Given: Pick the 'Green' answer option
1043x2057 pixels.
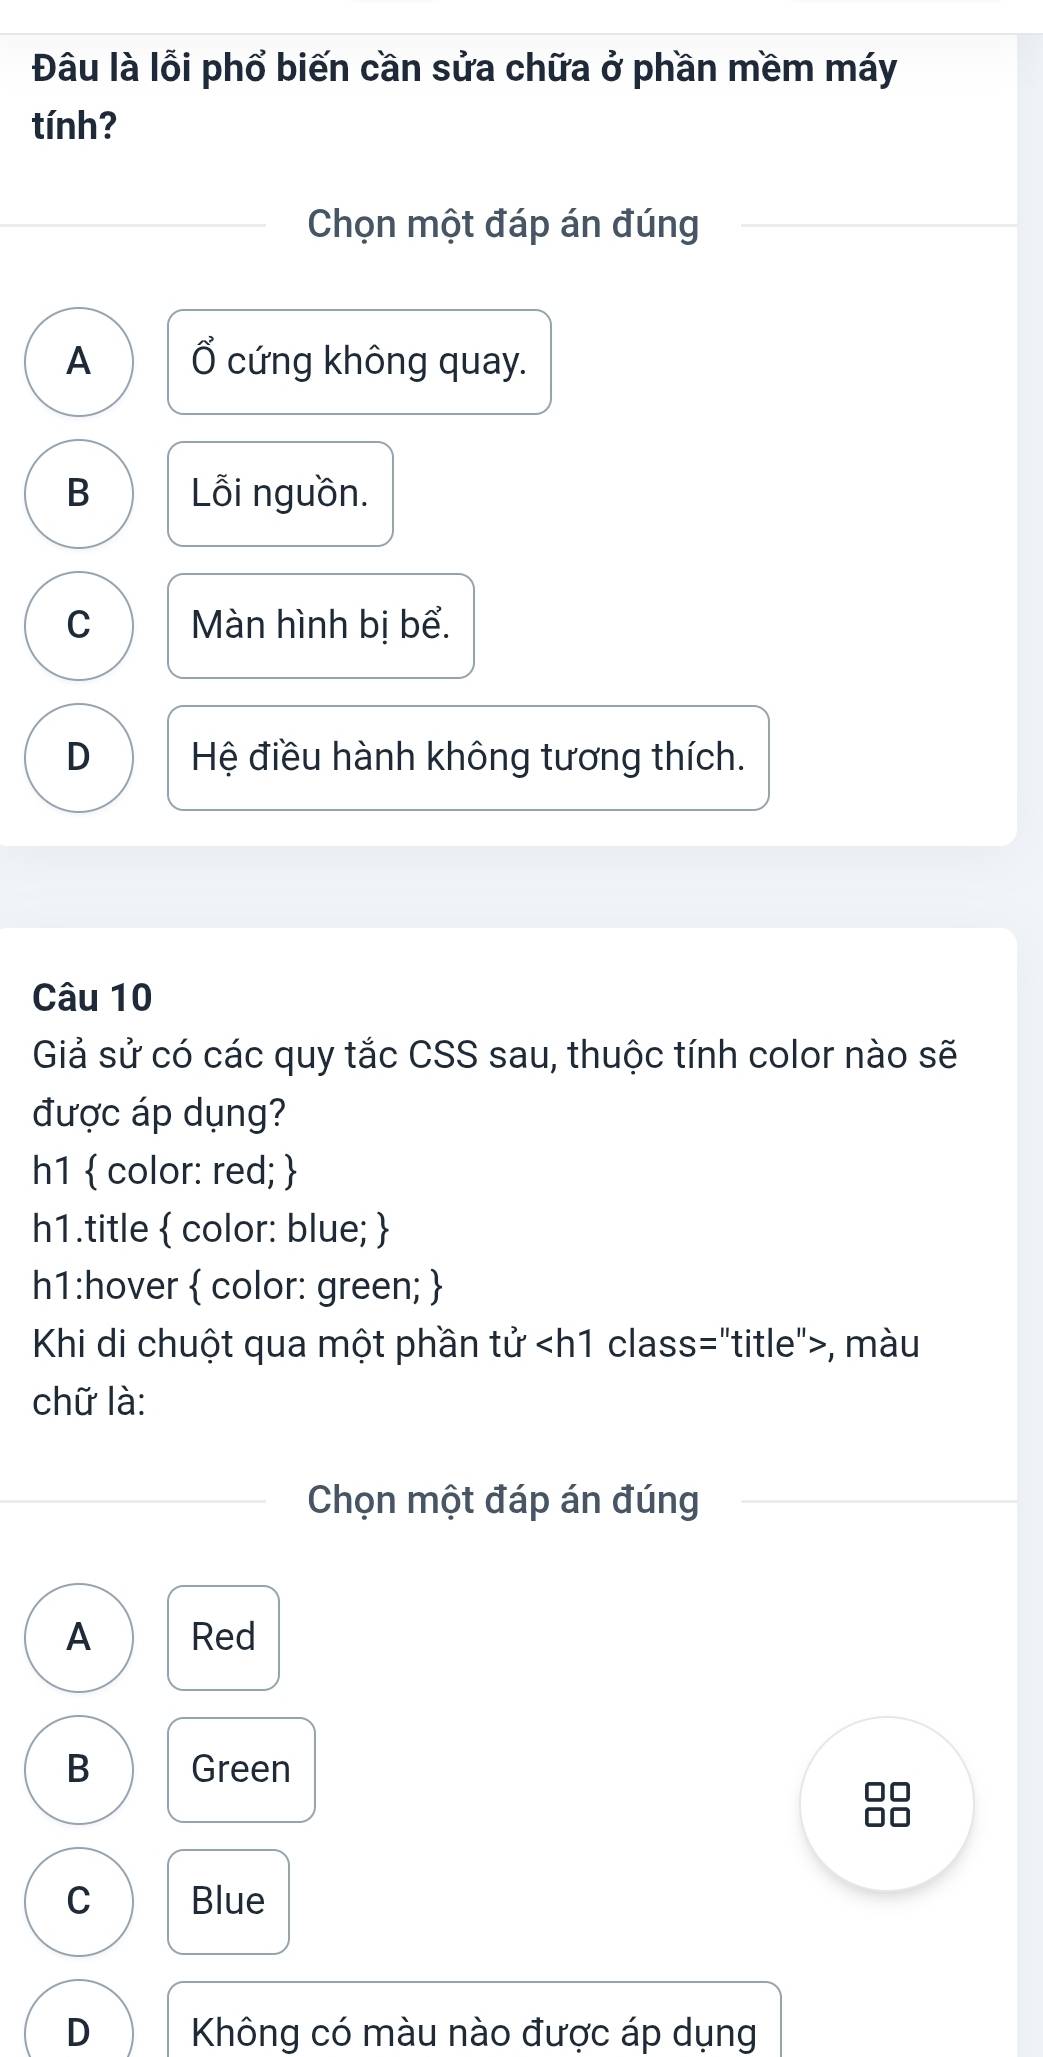Looking at the screenshot, I should (x=241, y=1769).
